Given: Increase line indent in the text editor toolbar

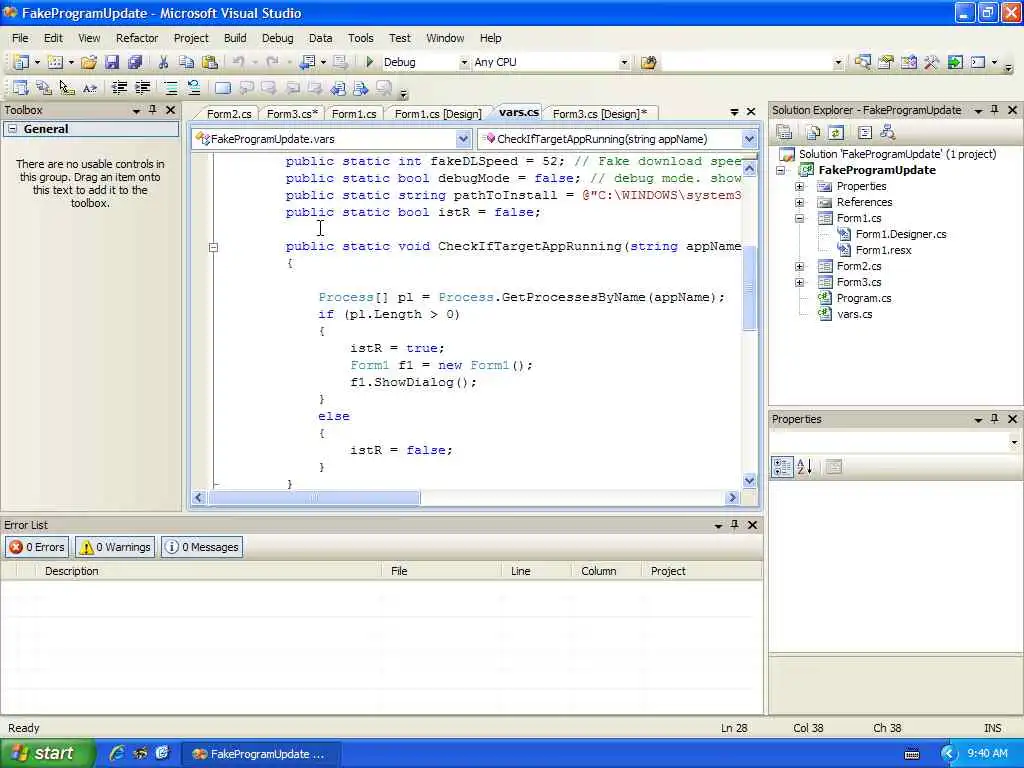Looking at the screenshot, I should (142, 88).
